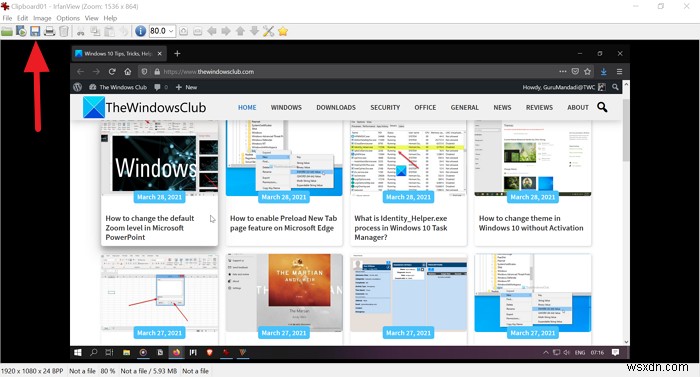Image resolution: width=700 pixels, height=377 pixels.
Task: Click the new tab plus button in Firefox
Action: 177,54
